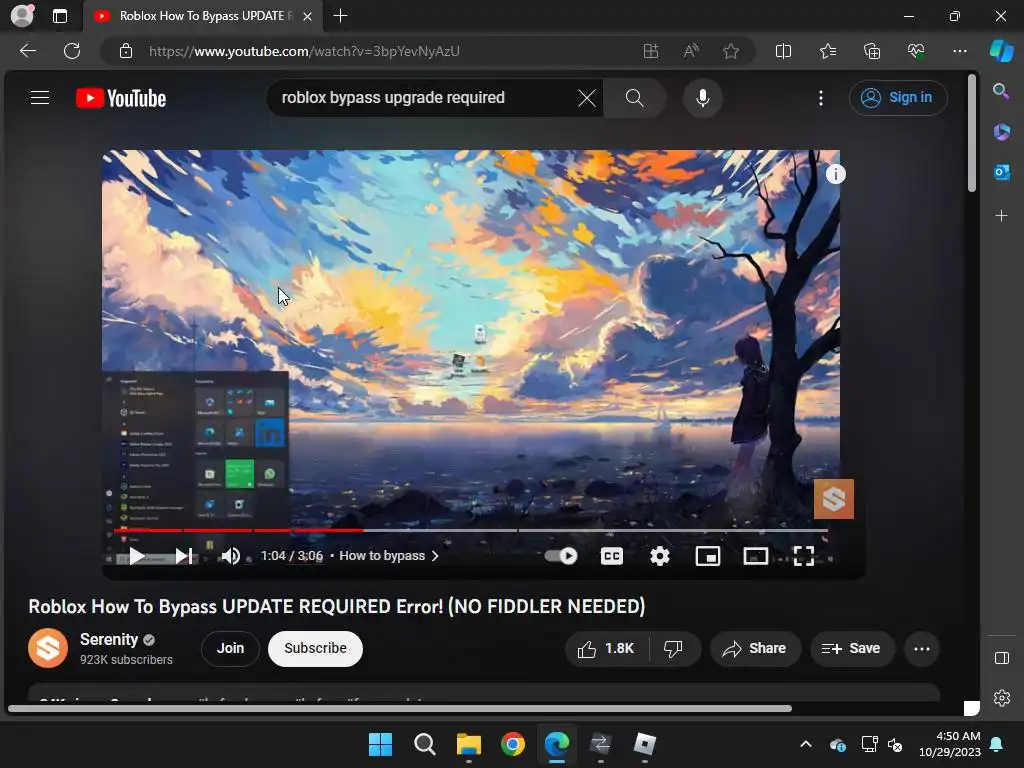Image resolution: width=1024 pixels, height=768 pixels.
Task: Switch to the miniplayer
Action: pyautogui.click(x=707, y=556)
